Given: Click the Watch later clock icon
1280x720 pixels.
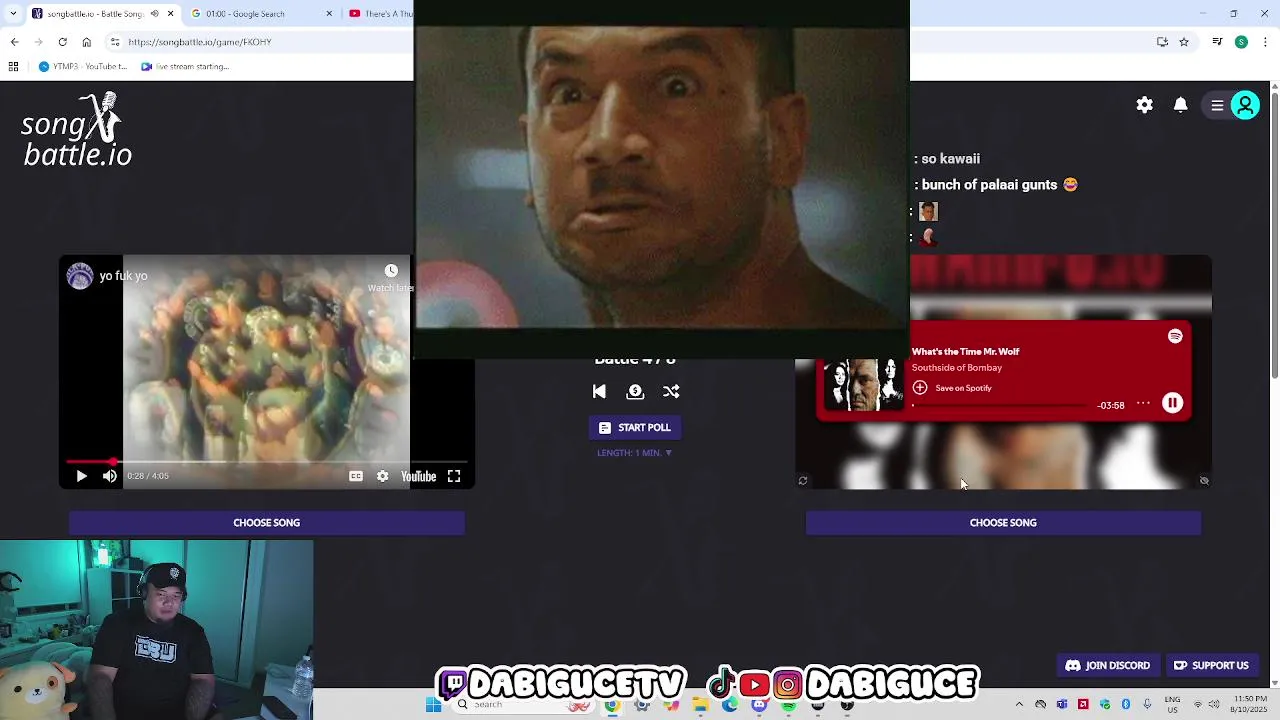Looking at the screenshot, I should pyautogui.click(x=391, y=271).
